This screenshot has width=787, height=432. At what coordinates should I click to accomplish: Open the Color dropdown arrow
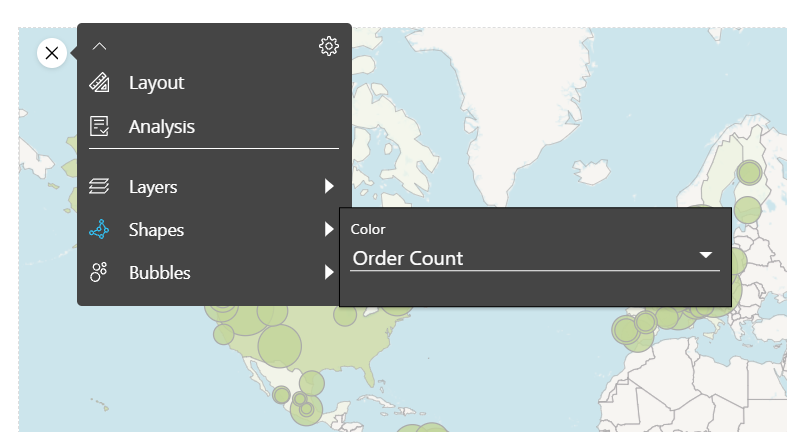pyautogui.click(x=706, y=255)
